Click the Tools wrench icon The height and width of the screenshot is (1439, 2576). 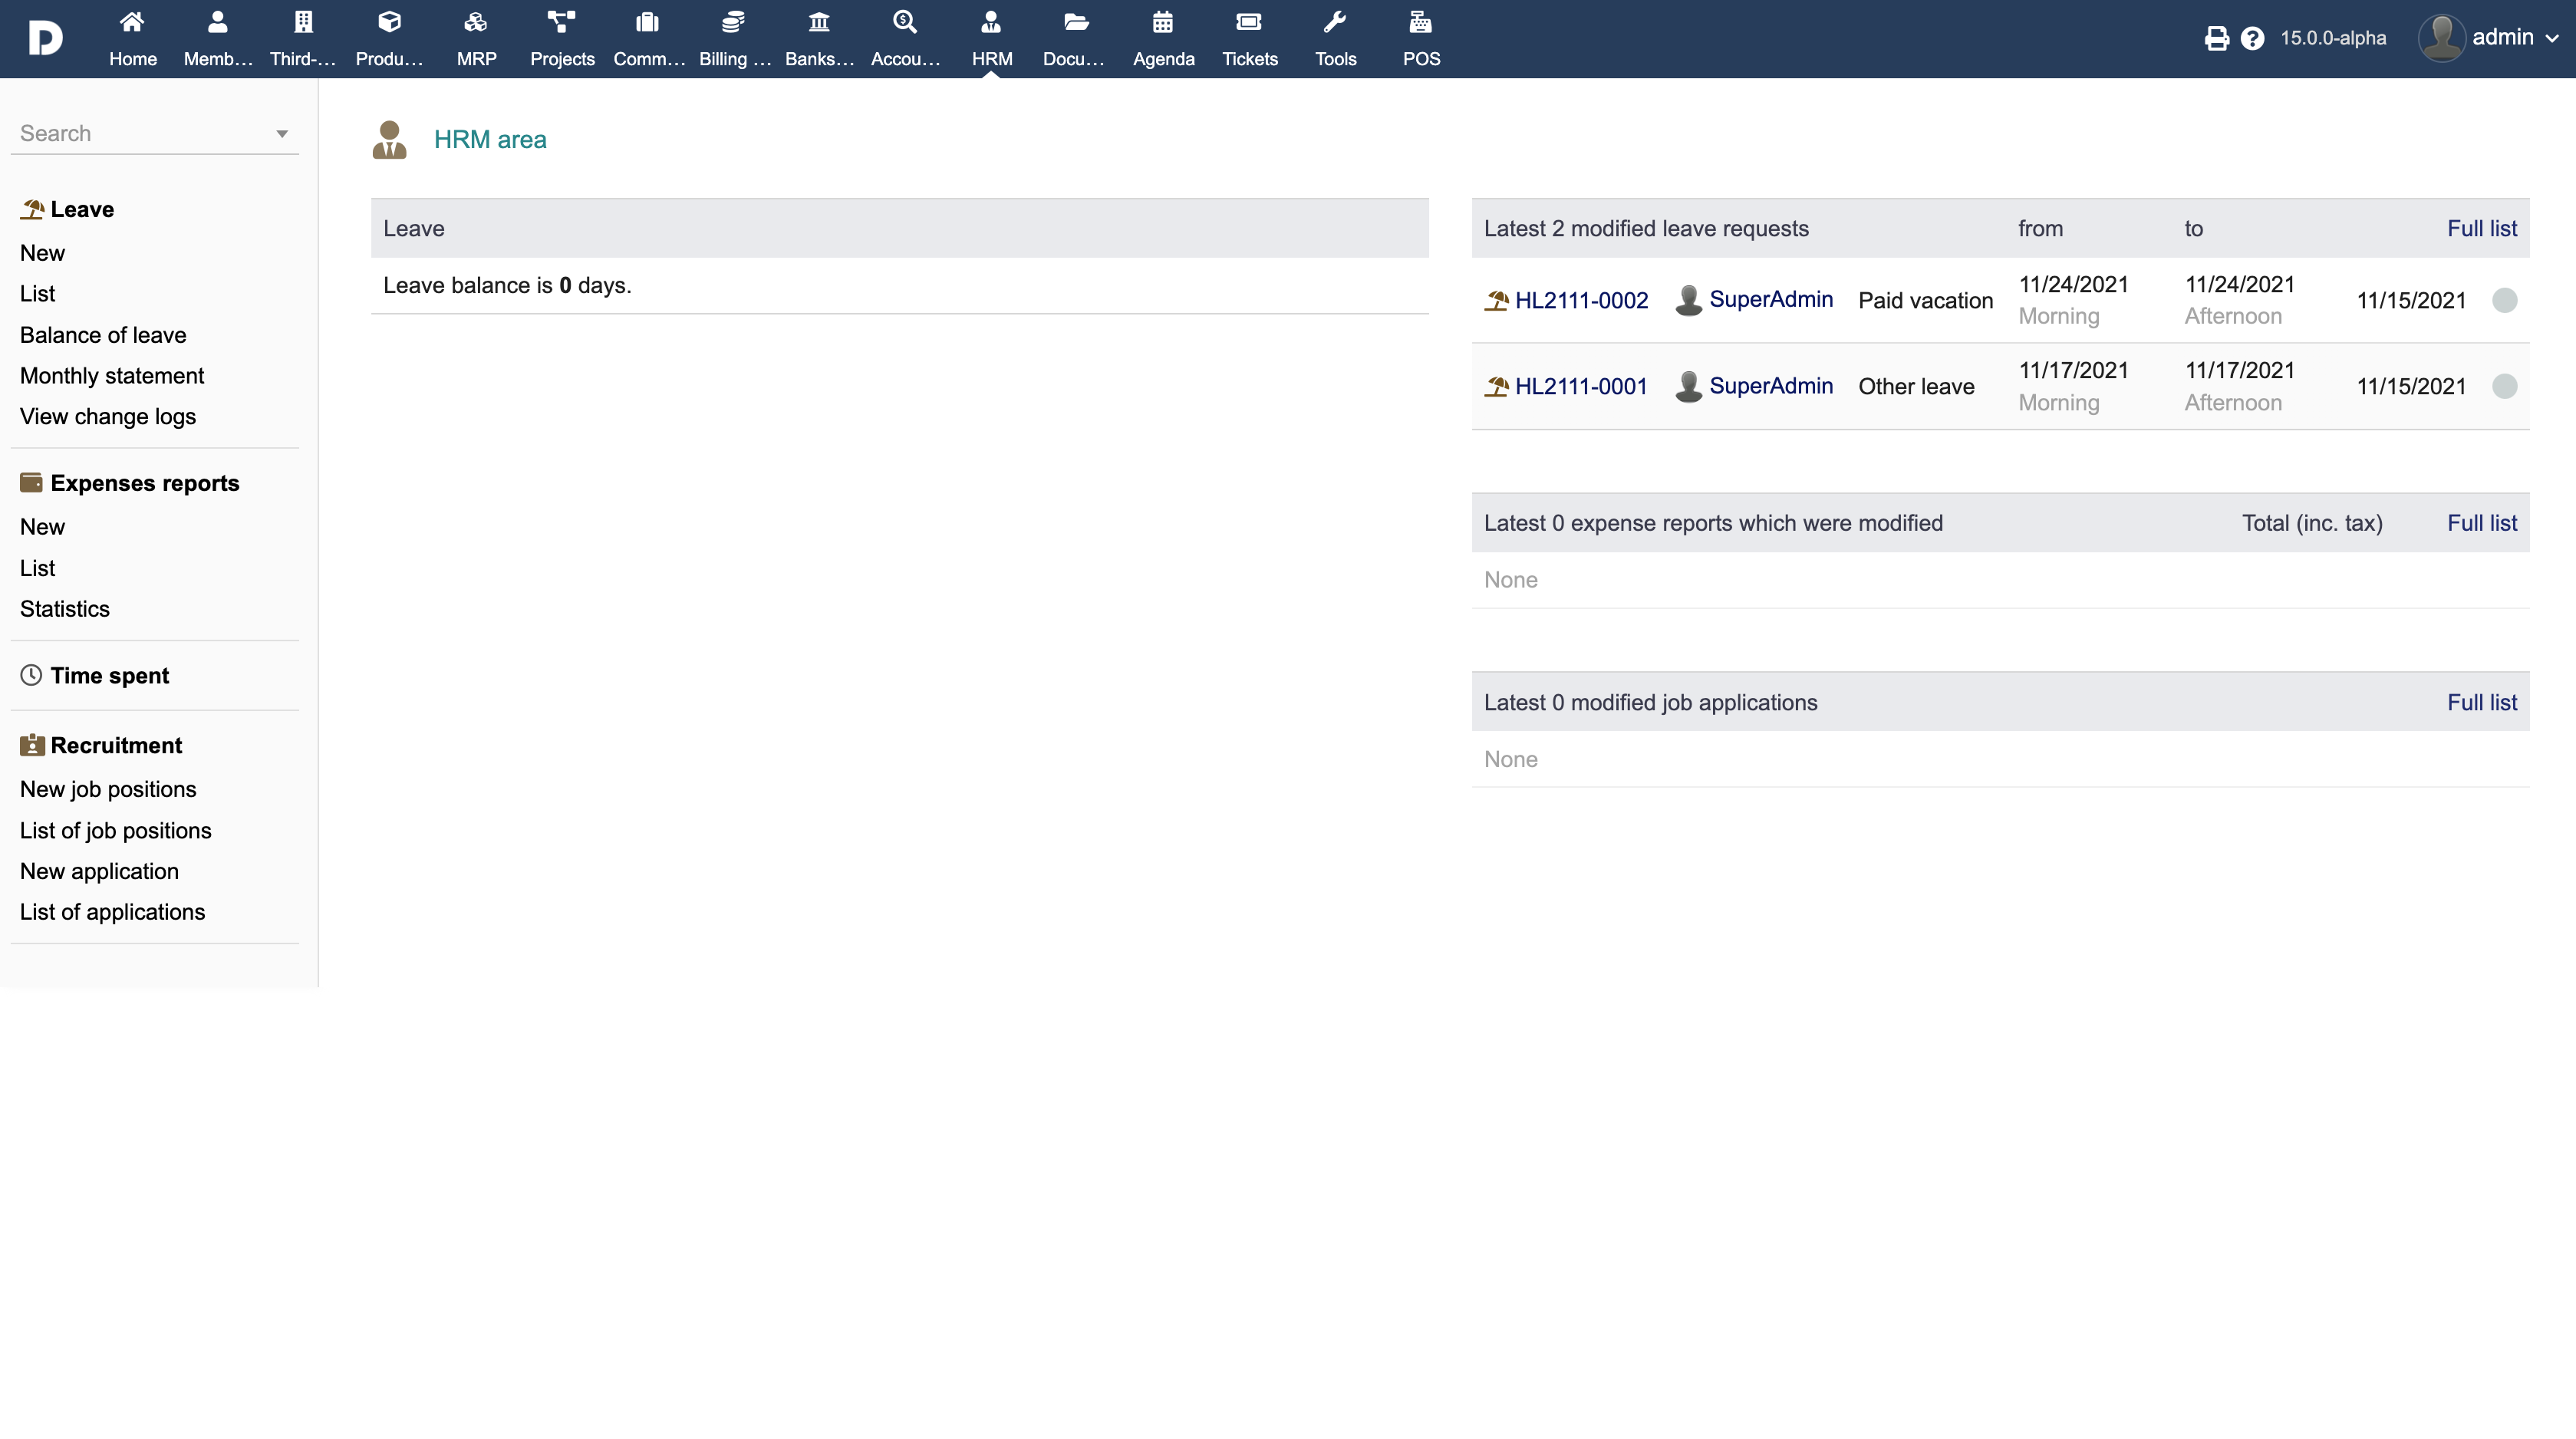click(x=1335, y=22)
